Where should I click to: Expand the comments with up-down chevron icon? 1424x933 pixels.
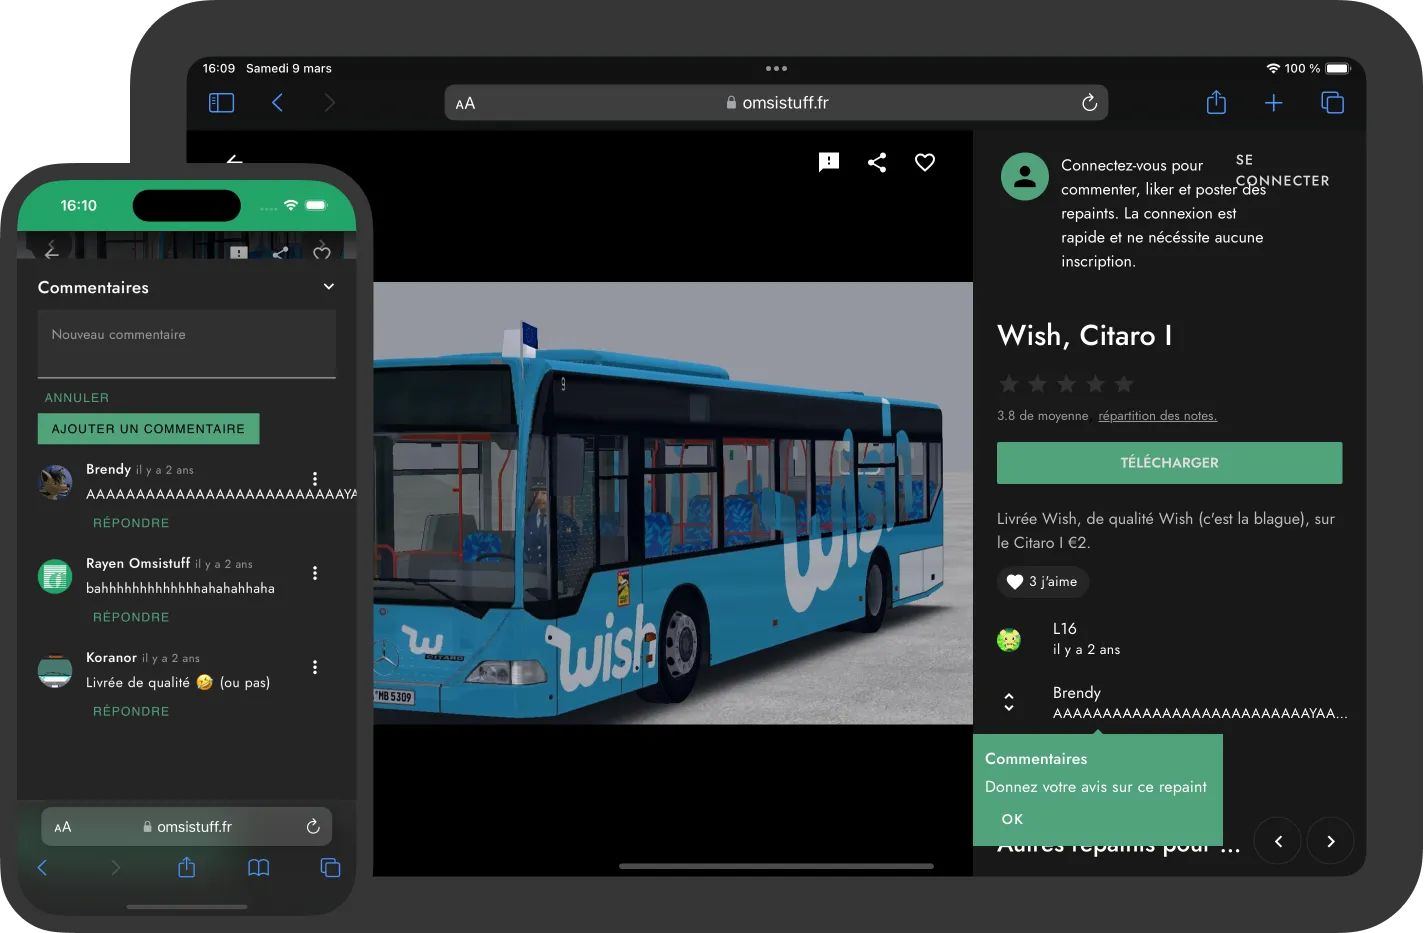pyautogui.click(x=1009, y=702)
